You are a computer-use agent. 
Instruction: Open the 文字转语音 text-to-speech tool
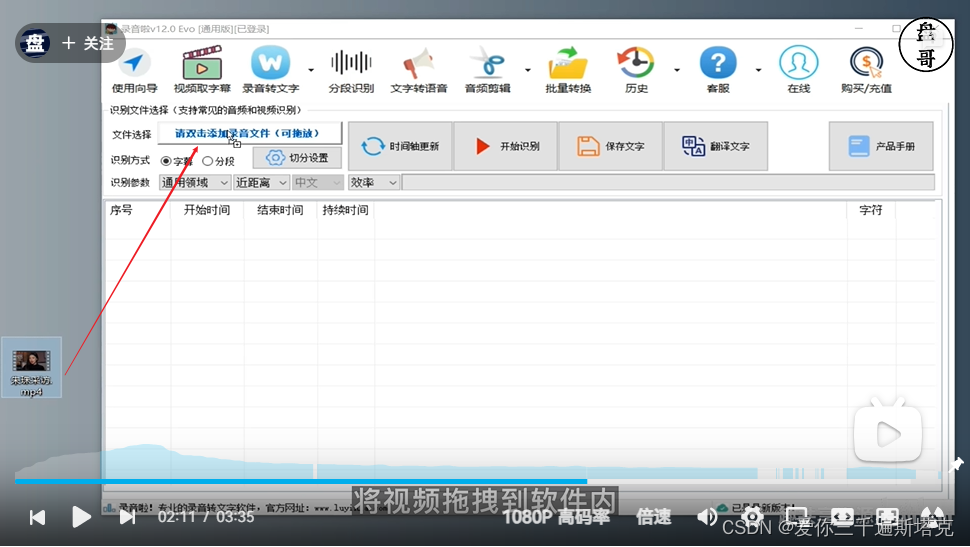[x=419, y=70]
